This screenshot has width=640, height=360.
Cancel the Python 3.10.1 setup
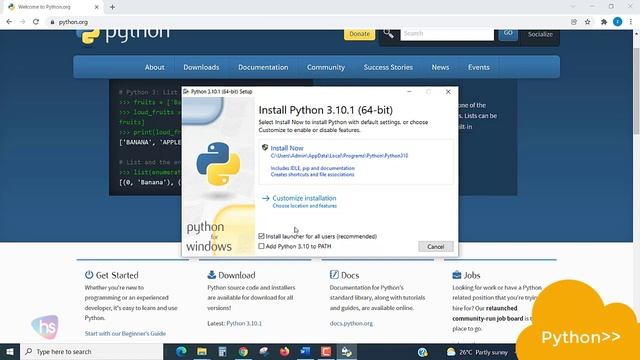coord(436,247)
